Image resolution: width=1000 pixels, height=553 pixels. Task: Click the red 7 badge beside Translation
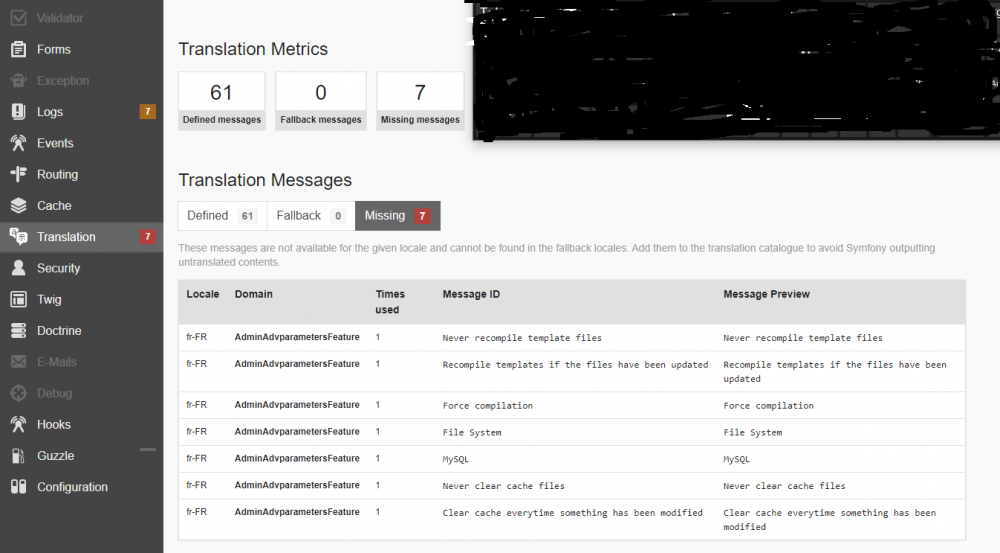click(x=147, y=237)
